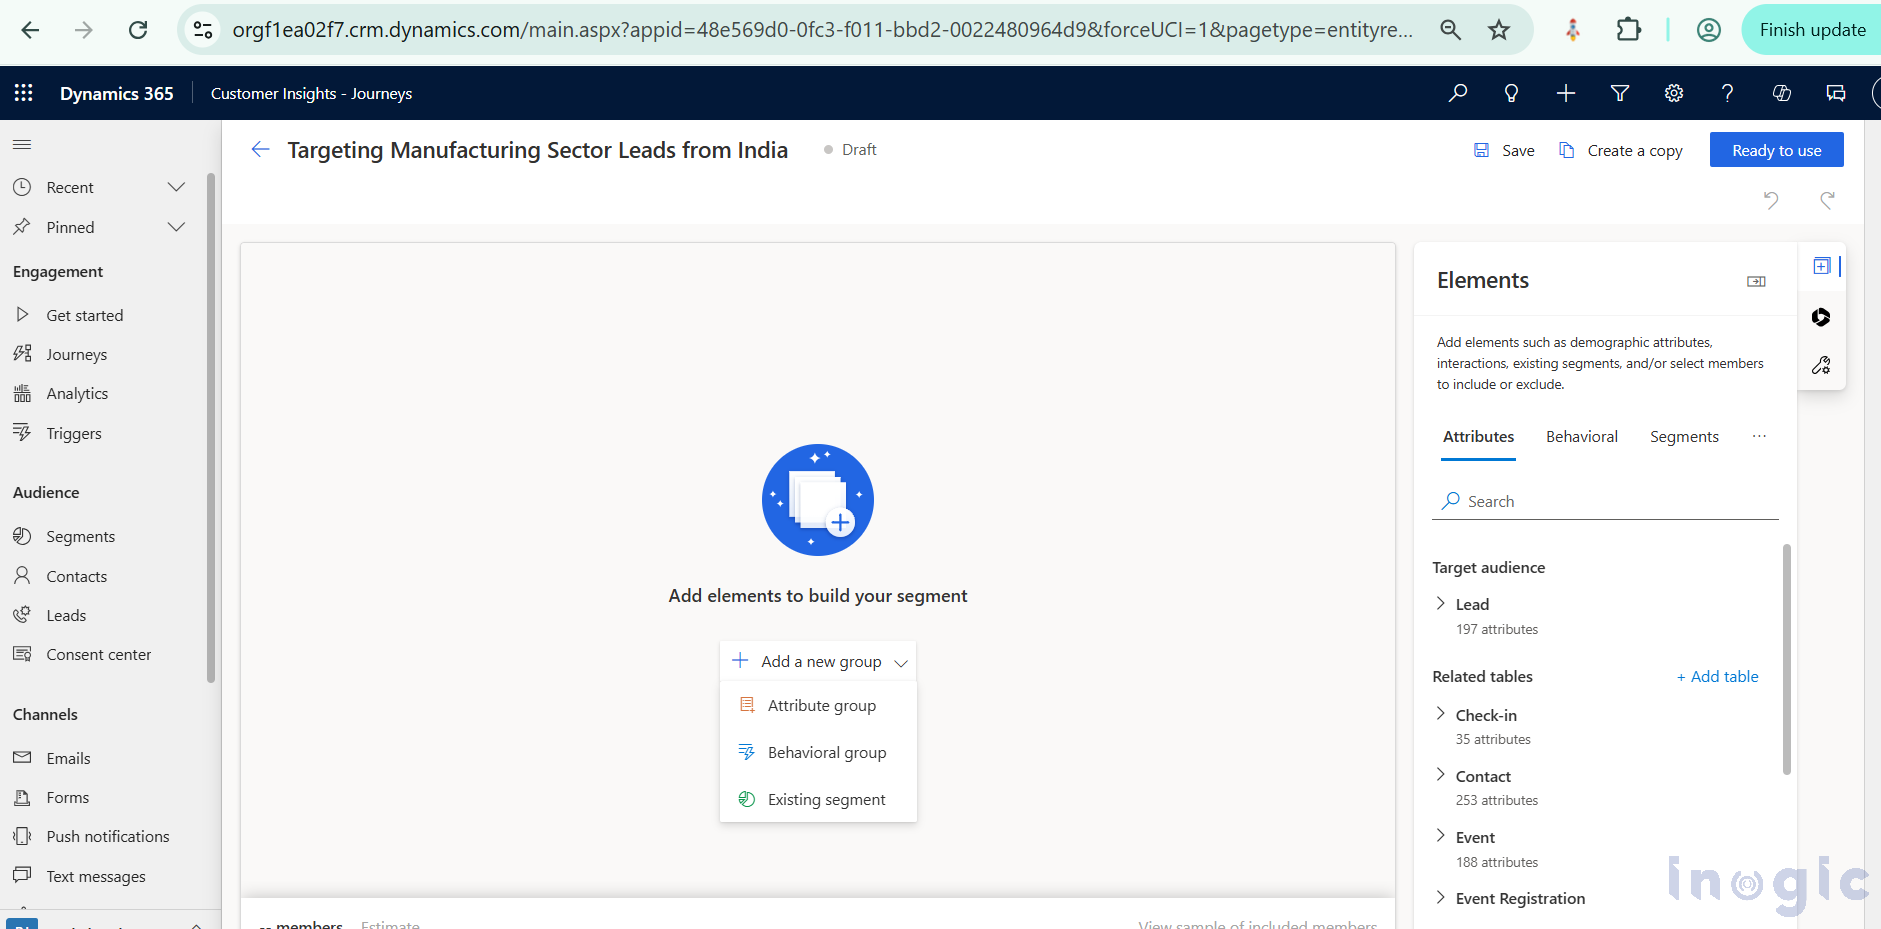Click the Search field in Elements panel
The height and width of the screenshot is (929, 1881).
(x=1600, y=501)
